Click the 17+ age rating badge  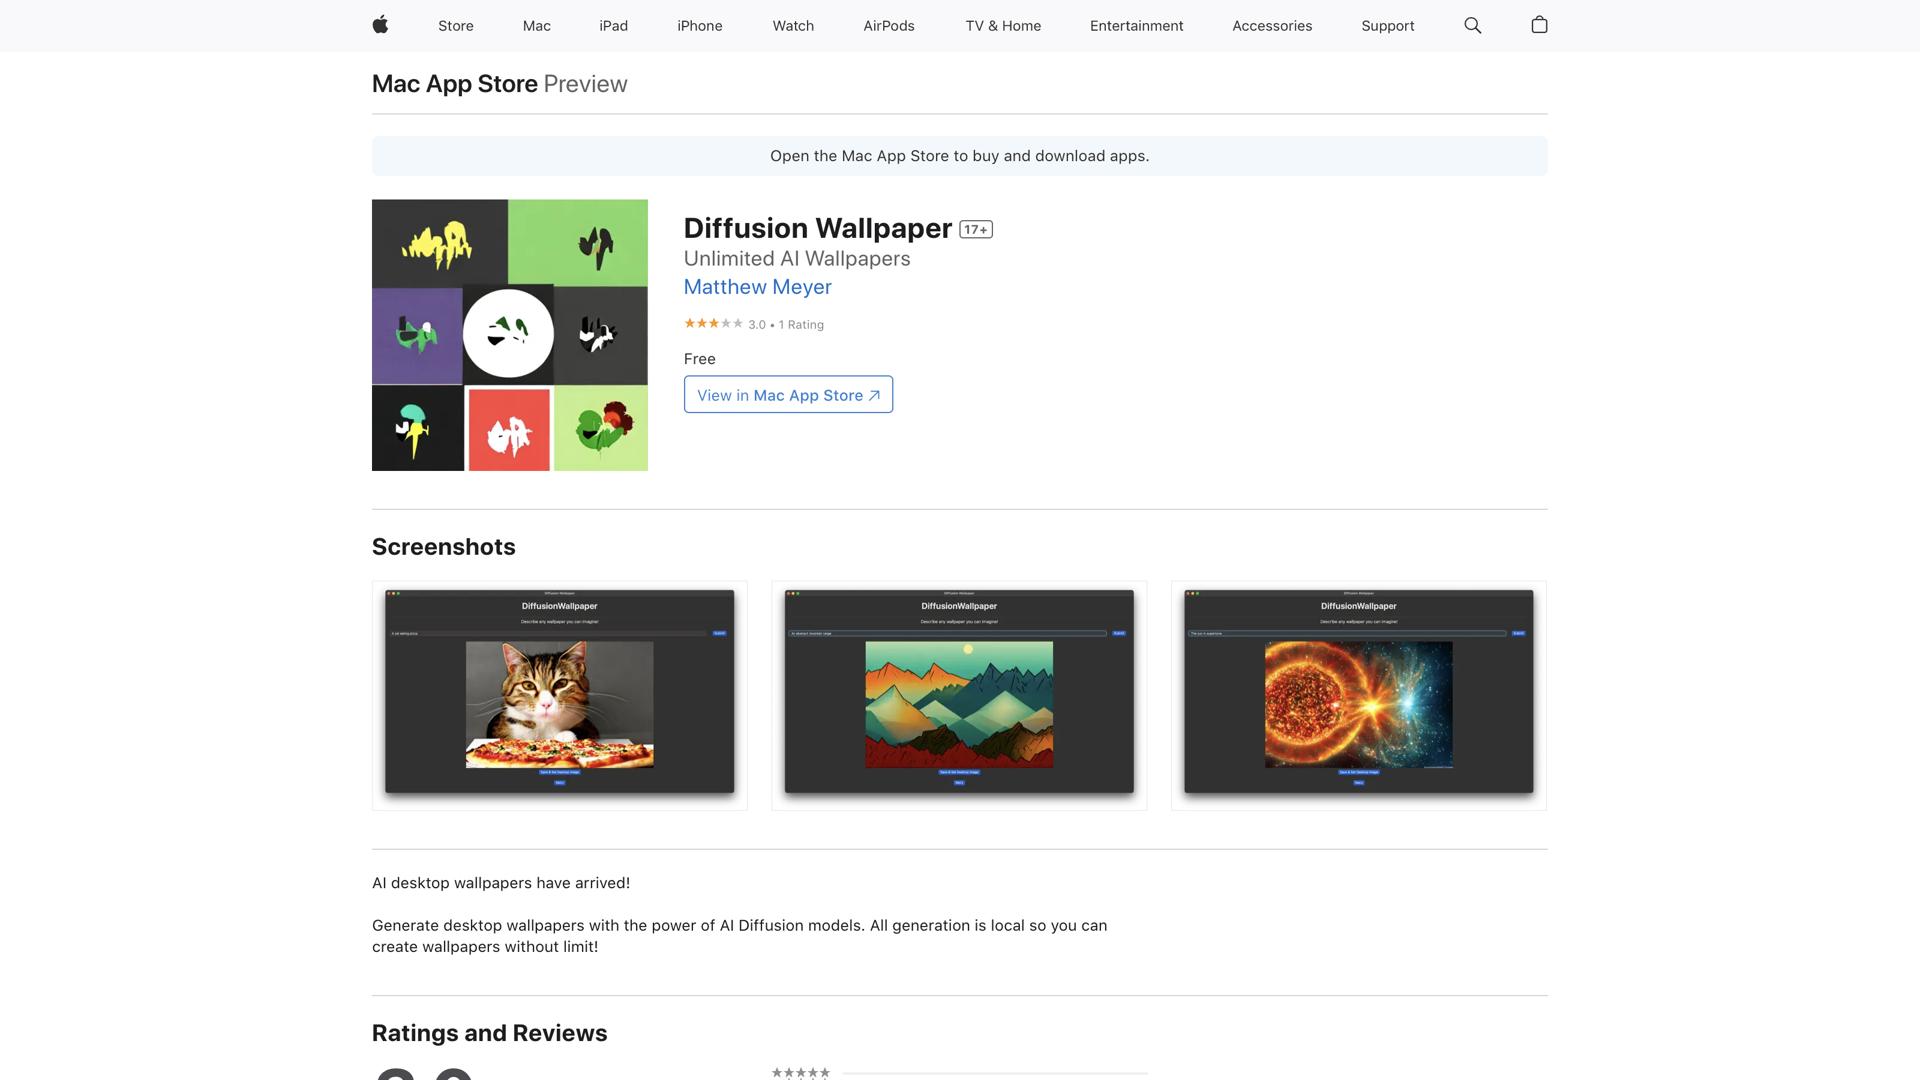tap(975, 229)
